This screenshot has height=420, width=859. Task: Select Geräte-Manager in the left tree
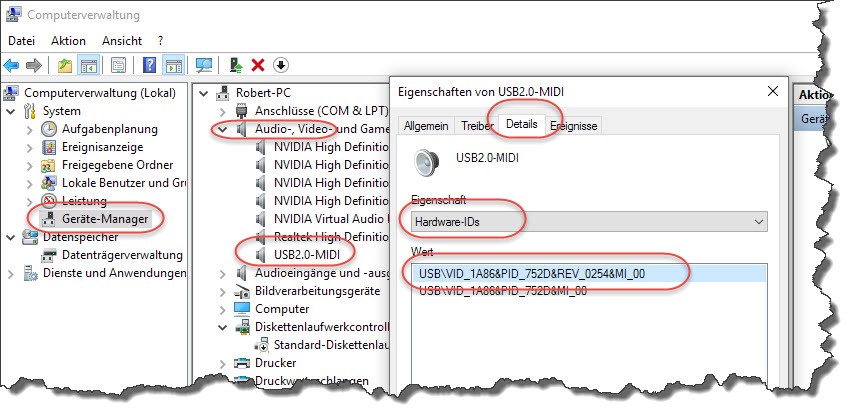coord(105,219)
